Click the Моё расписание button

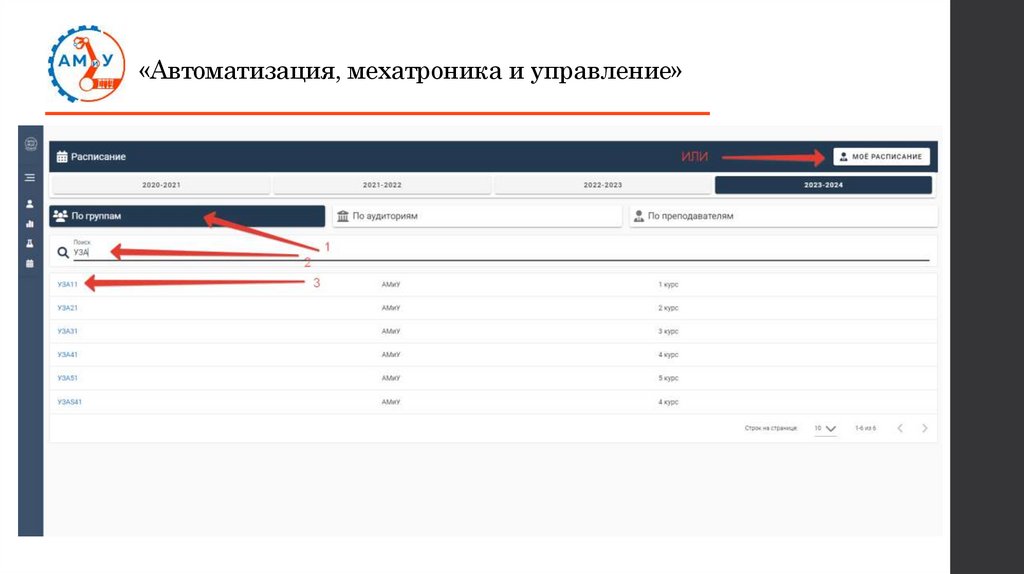(x=881, y=157)
